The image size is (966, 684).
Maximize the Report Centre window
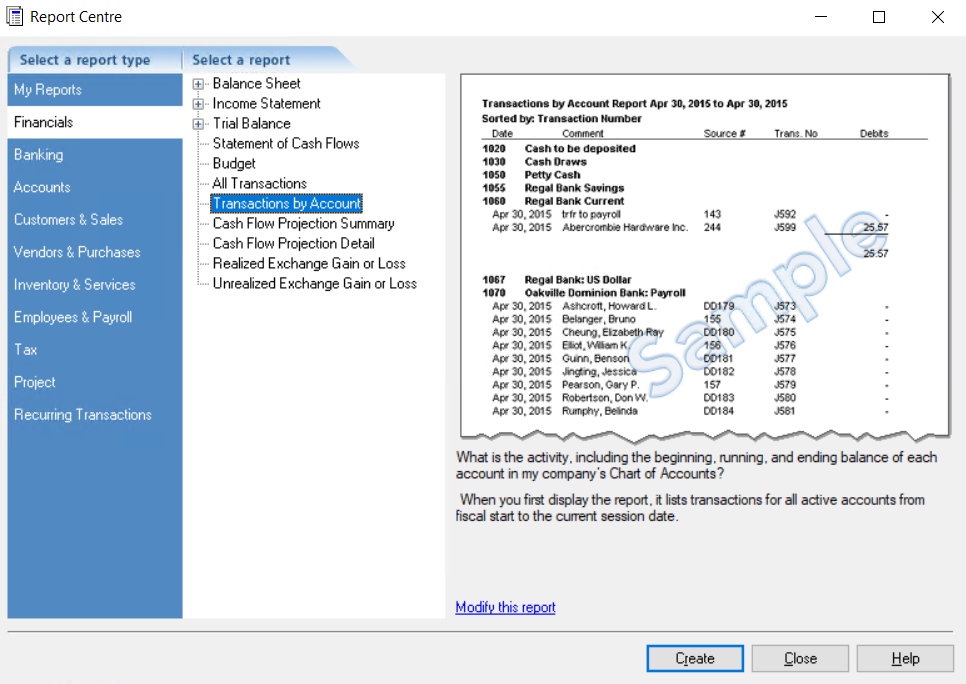879,17
